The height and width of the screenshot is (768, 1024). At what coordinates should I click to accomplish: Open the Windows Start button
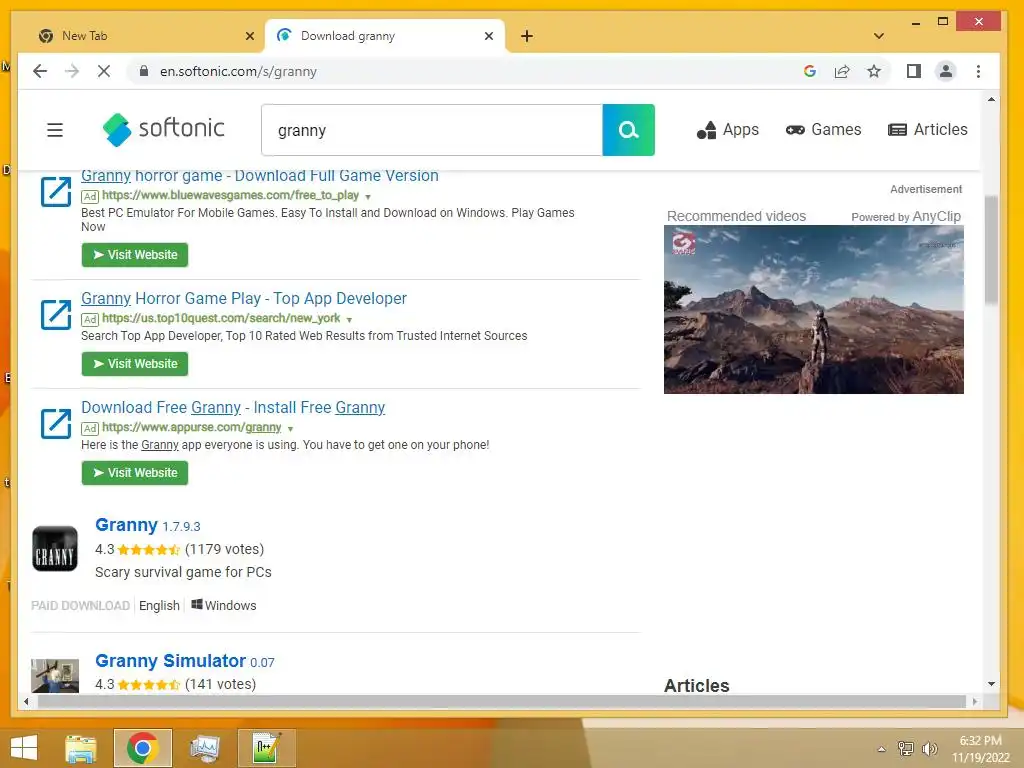point(24,748)
